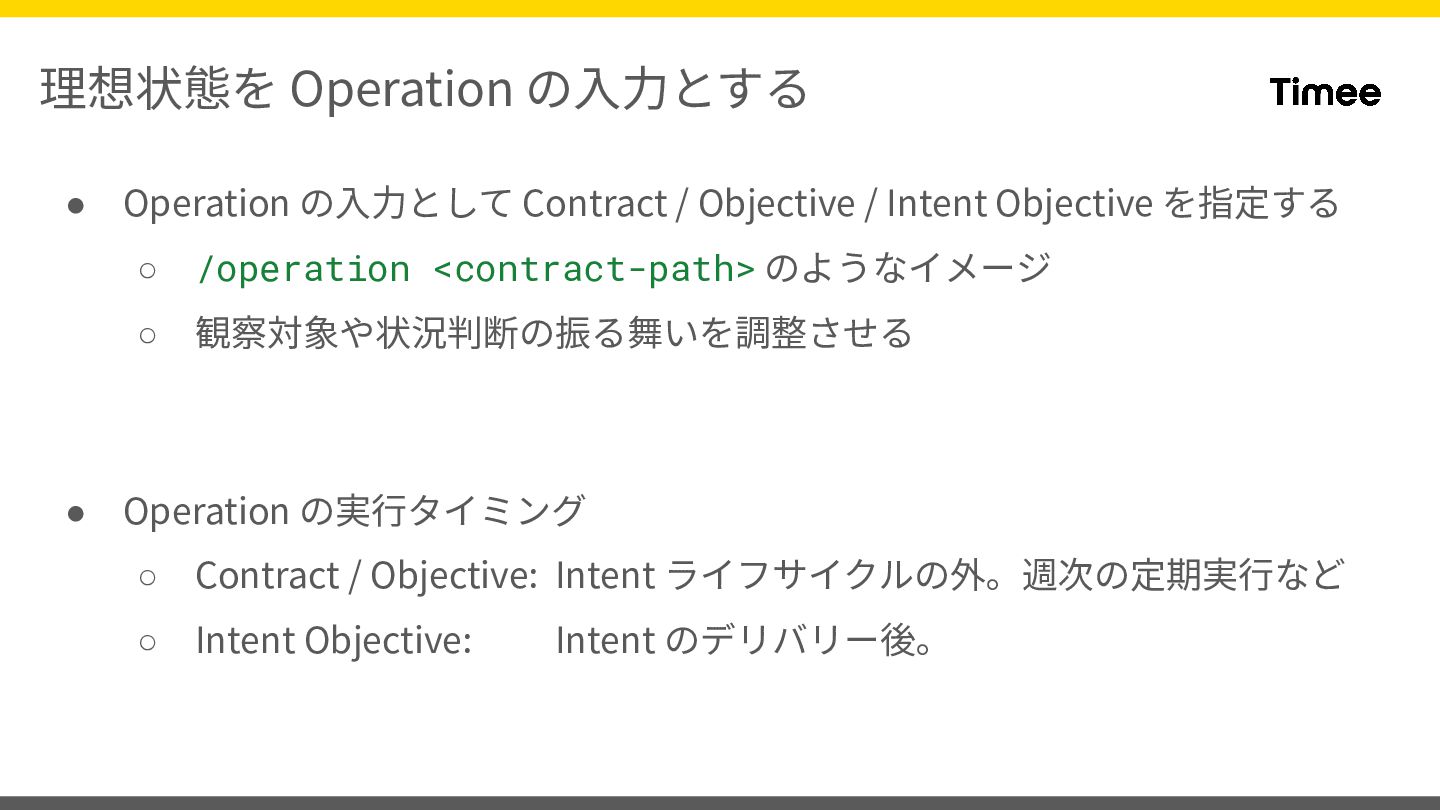Click the line 観察対象や状況判断の振る舞いを調整させる
The height and width of the screenshot is (810, 1440).
(x=554, y=333)
